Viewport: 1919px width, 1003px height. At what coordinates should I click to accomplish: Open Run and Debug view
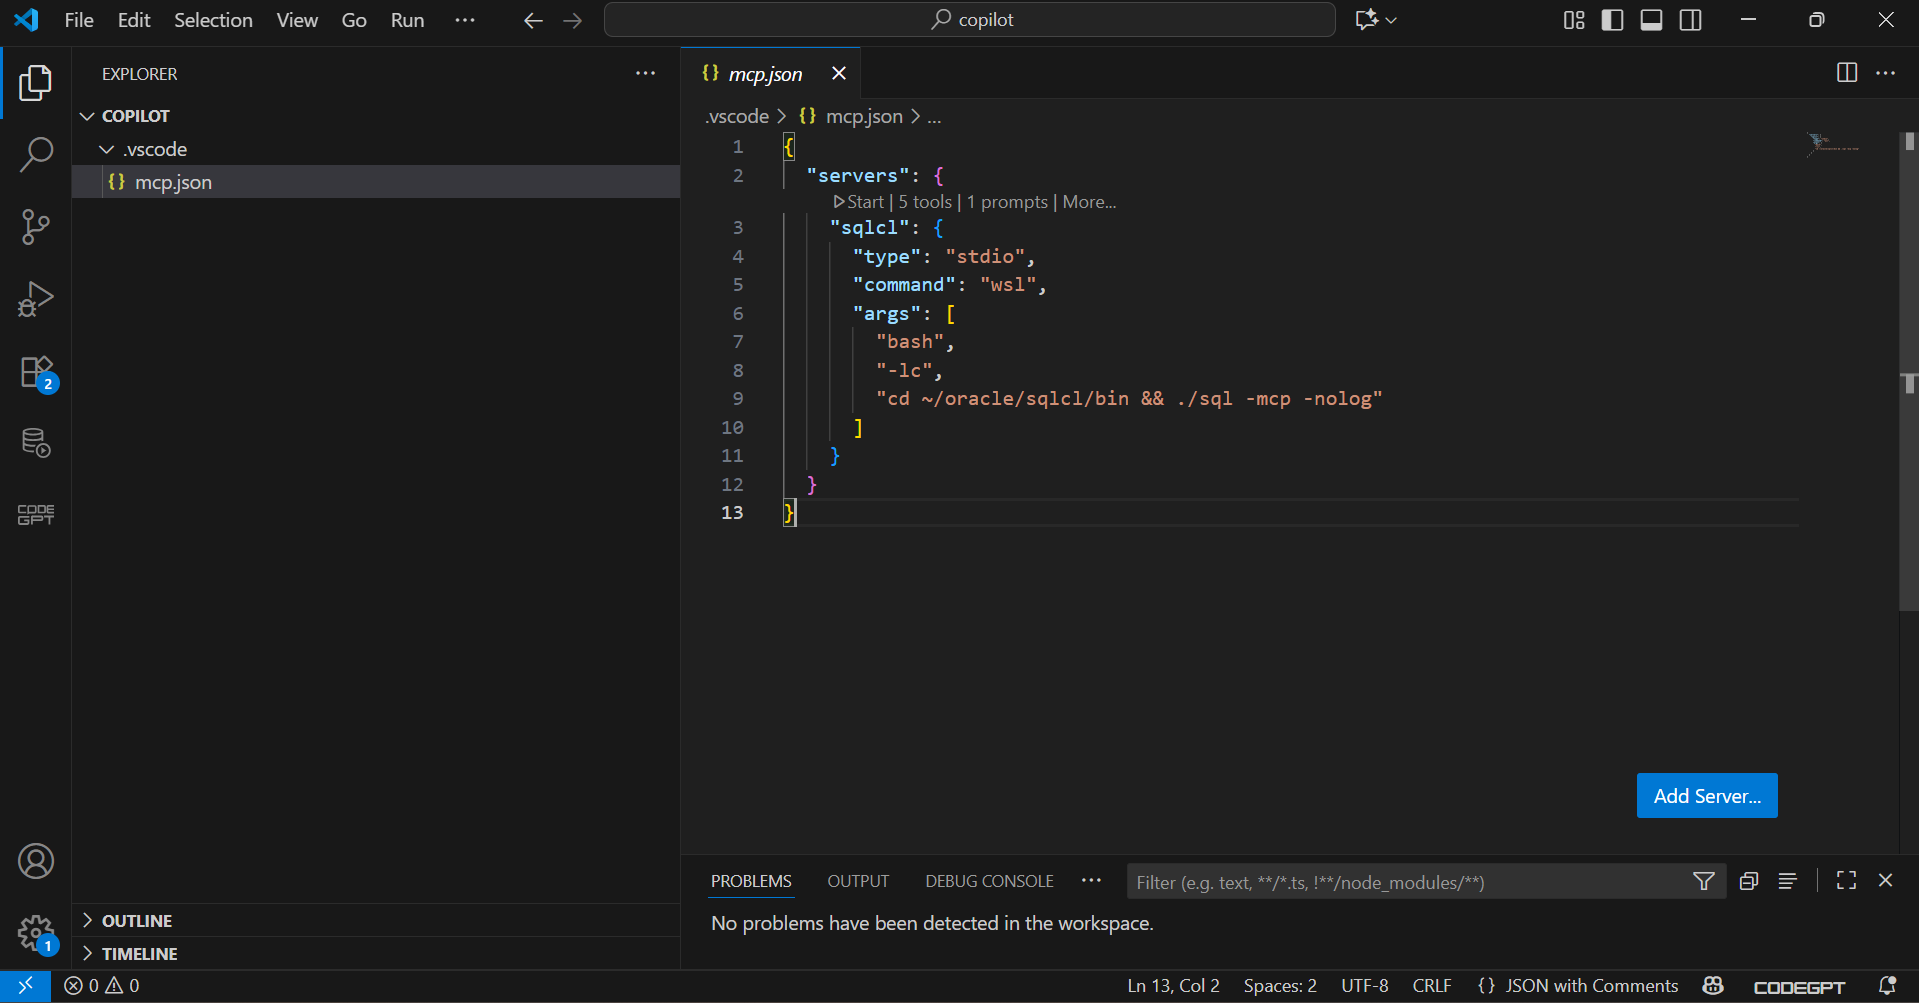[x=36, y=299]
